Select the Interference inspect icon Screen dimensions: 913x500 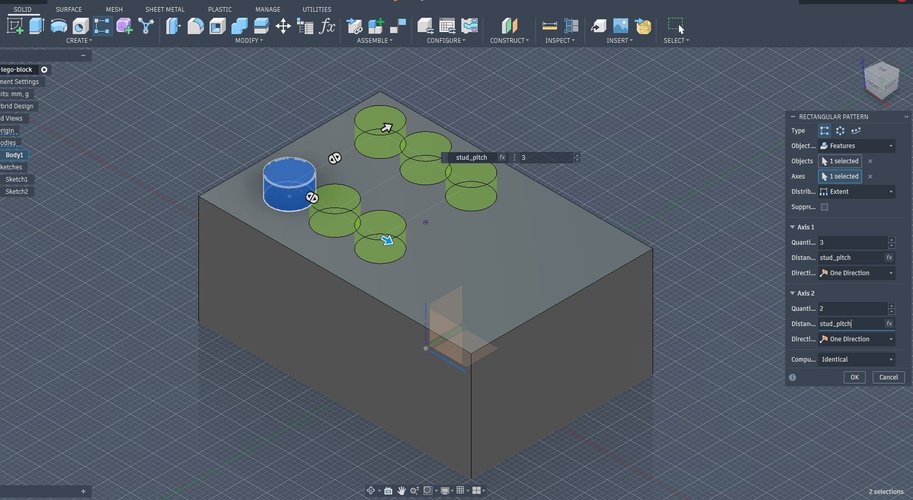pyautogui.click(x=571, y=26)
